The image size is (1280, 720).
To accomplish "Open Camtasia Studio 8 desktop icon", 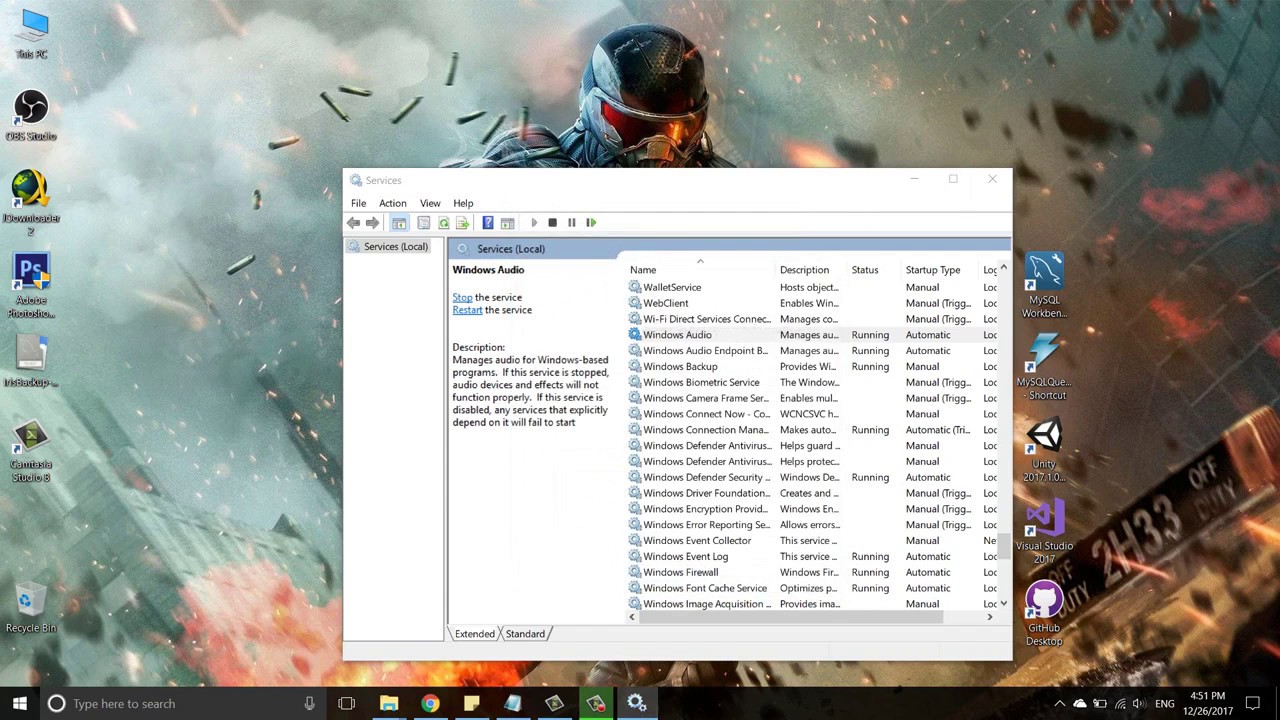I will 31,451.
